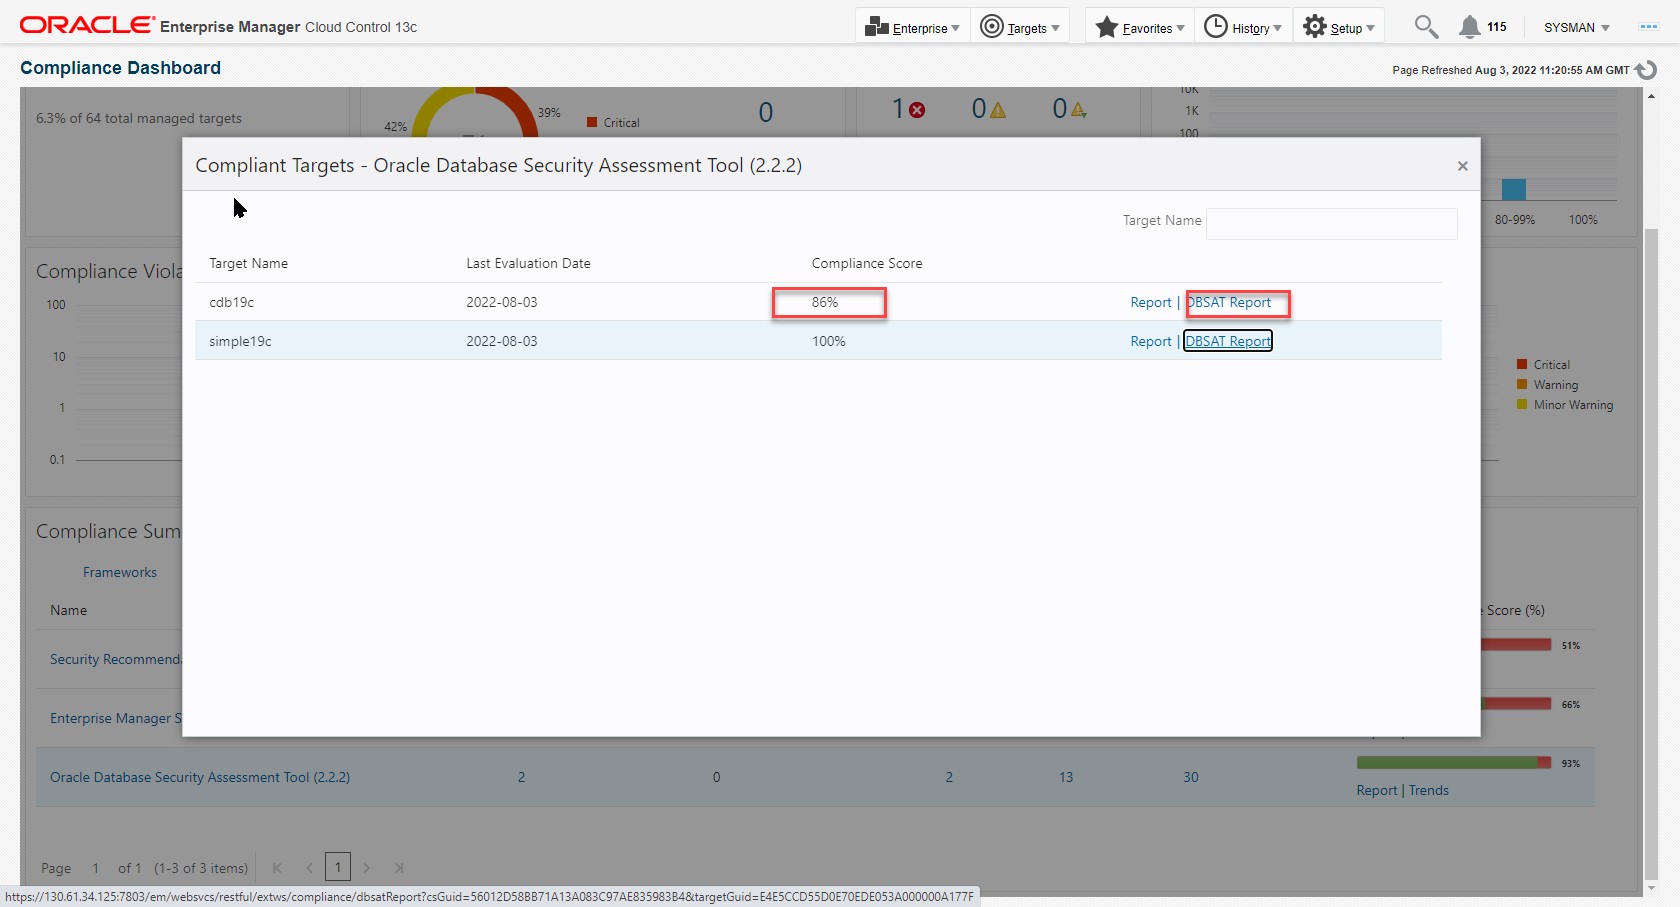Sort by the Target Name column header
Screen dimensions: 1680x907
[248, 263]
